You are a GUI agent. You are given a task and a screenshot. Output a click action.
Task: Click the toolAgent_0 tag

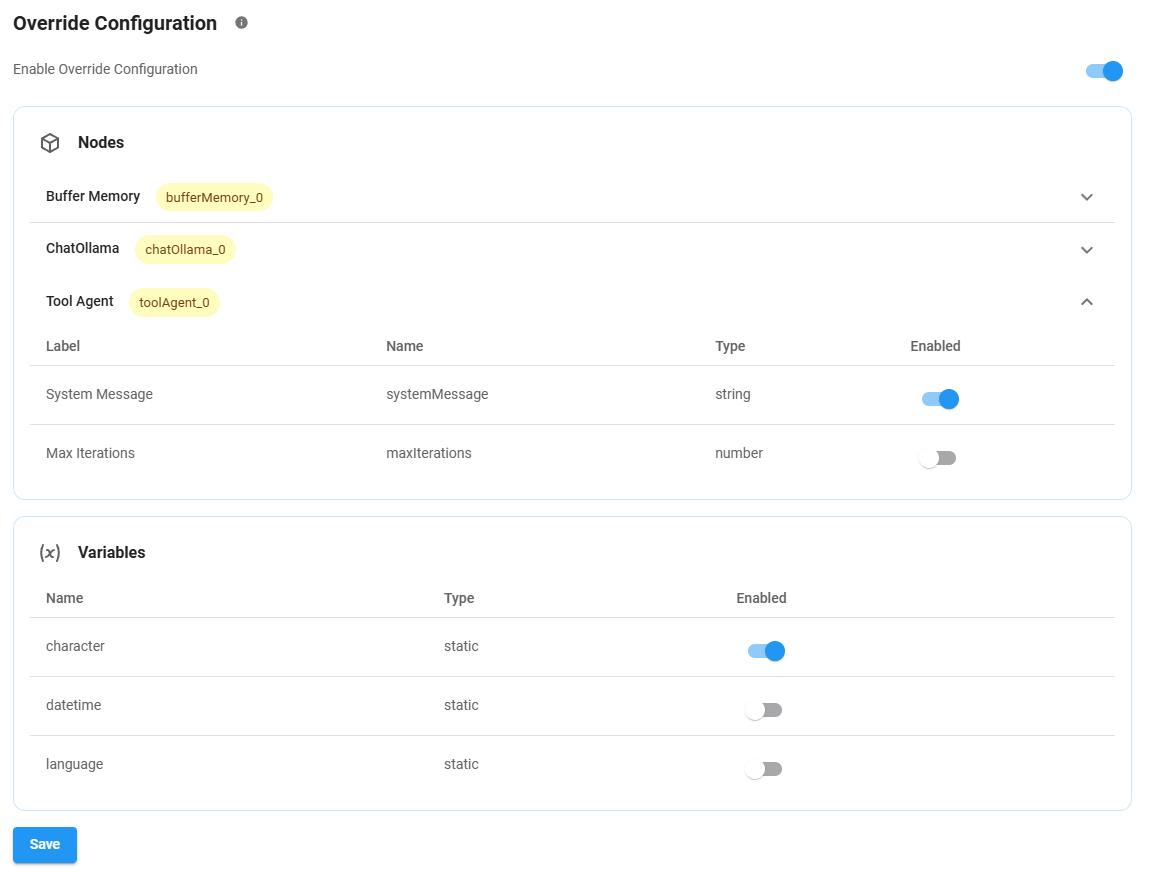(174, 302)
